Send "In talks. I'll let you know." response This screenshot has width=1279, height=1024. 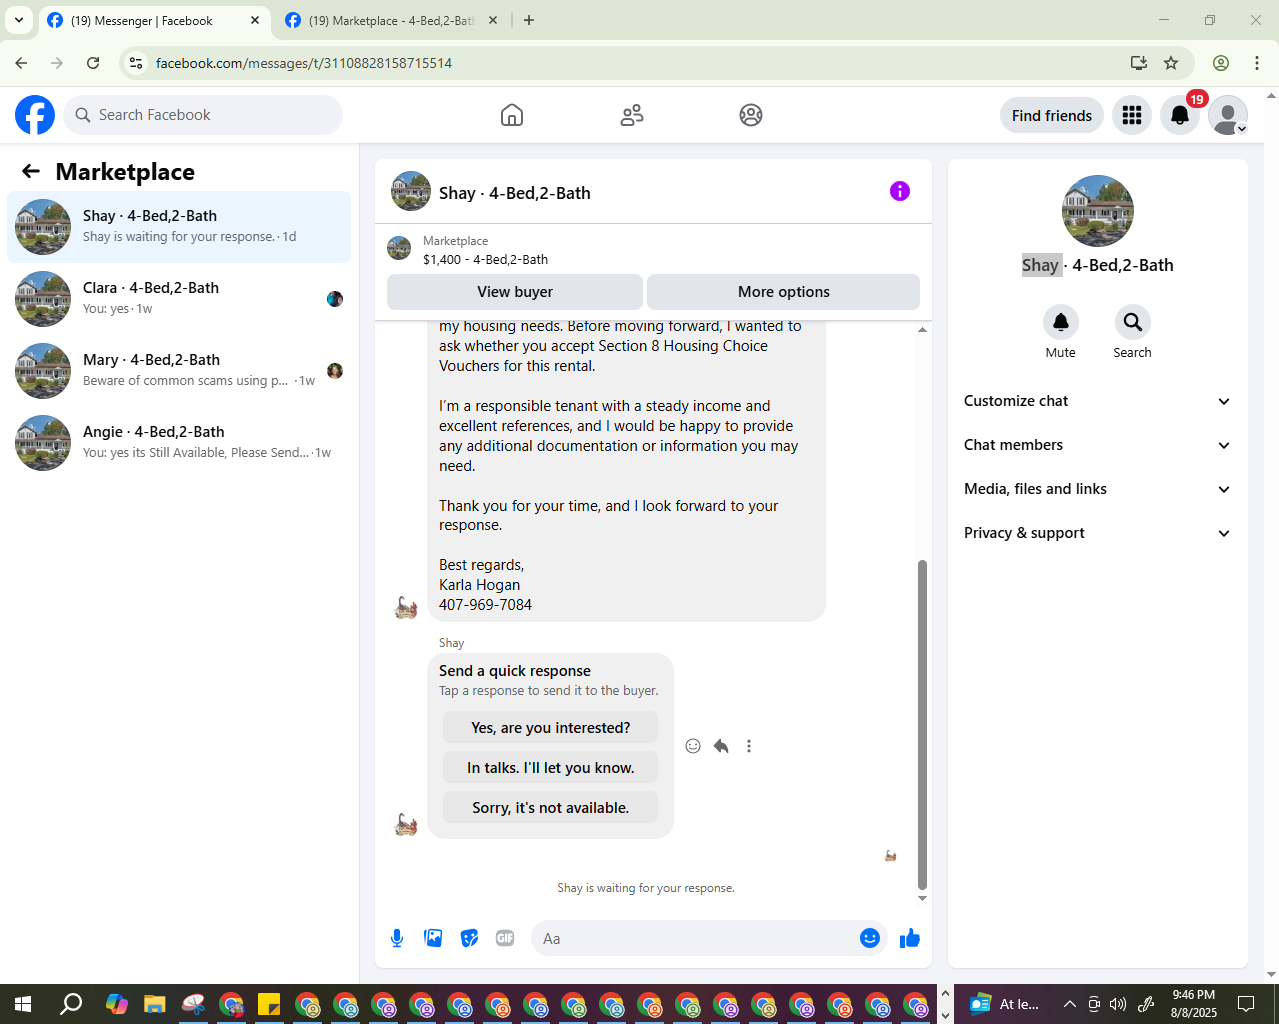tap(551, 768)
